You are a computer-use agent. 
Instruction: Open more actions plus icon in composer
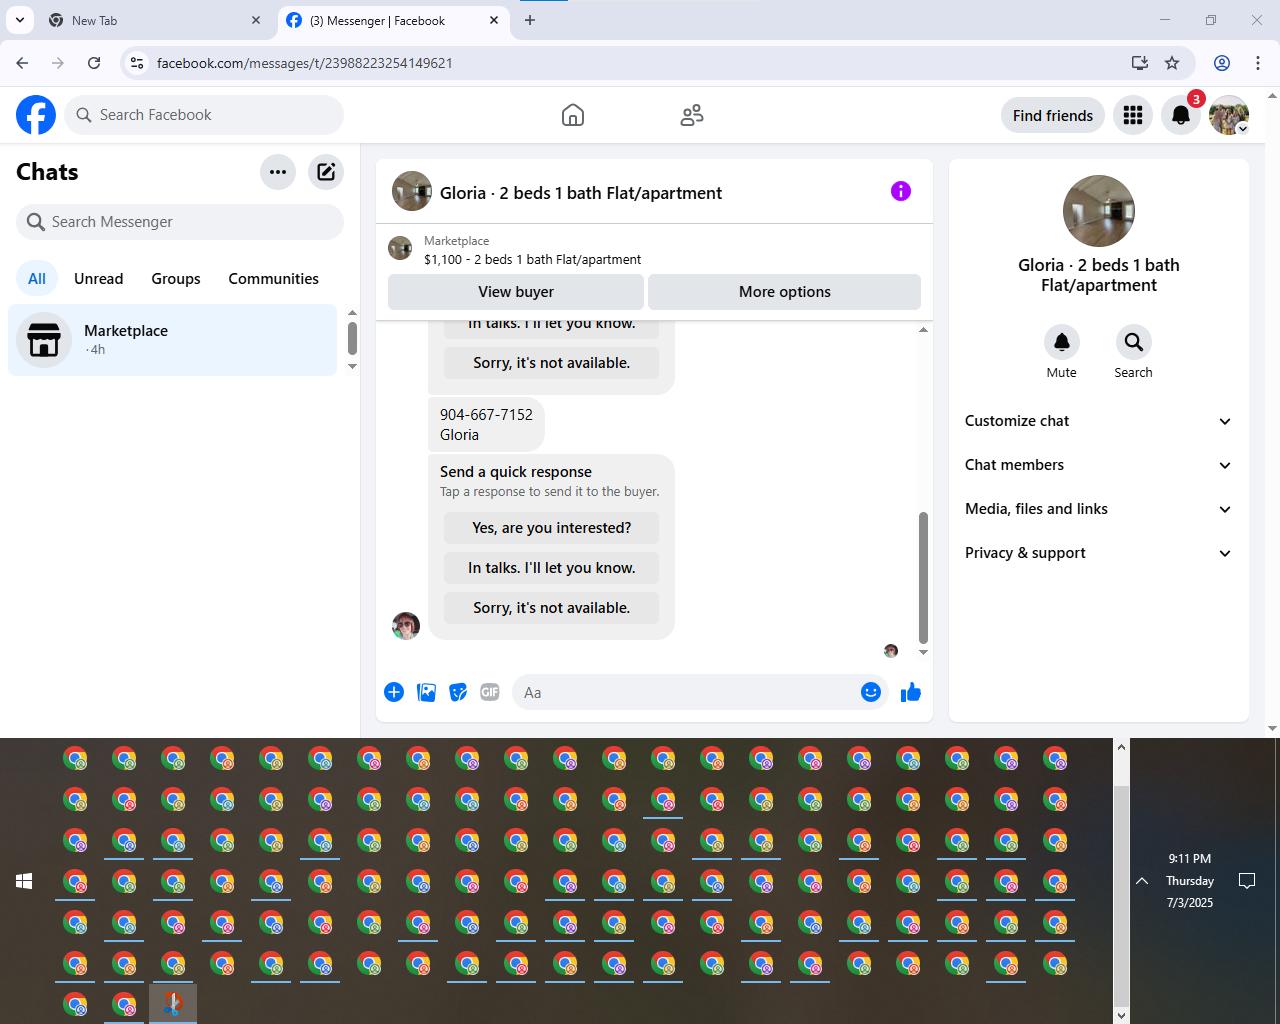394,692
